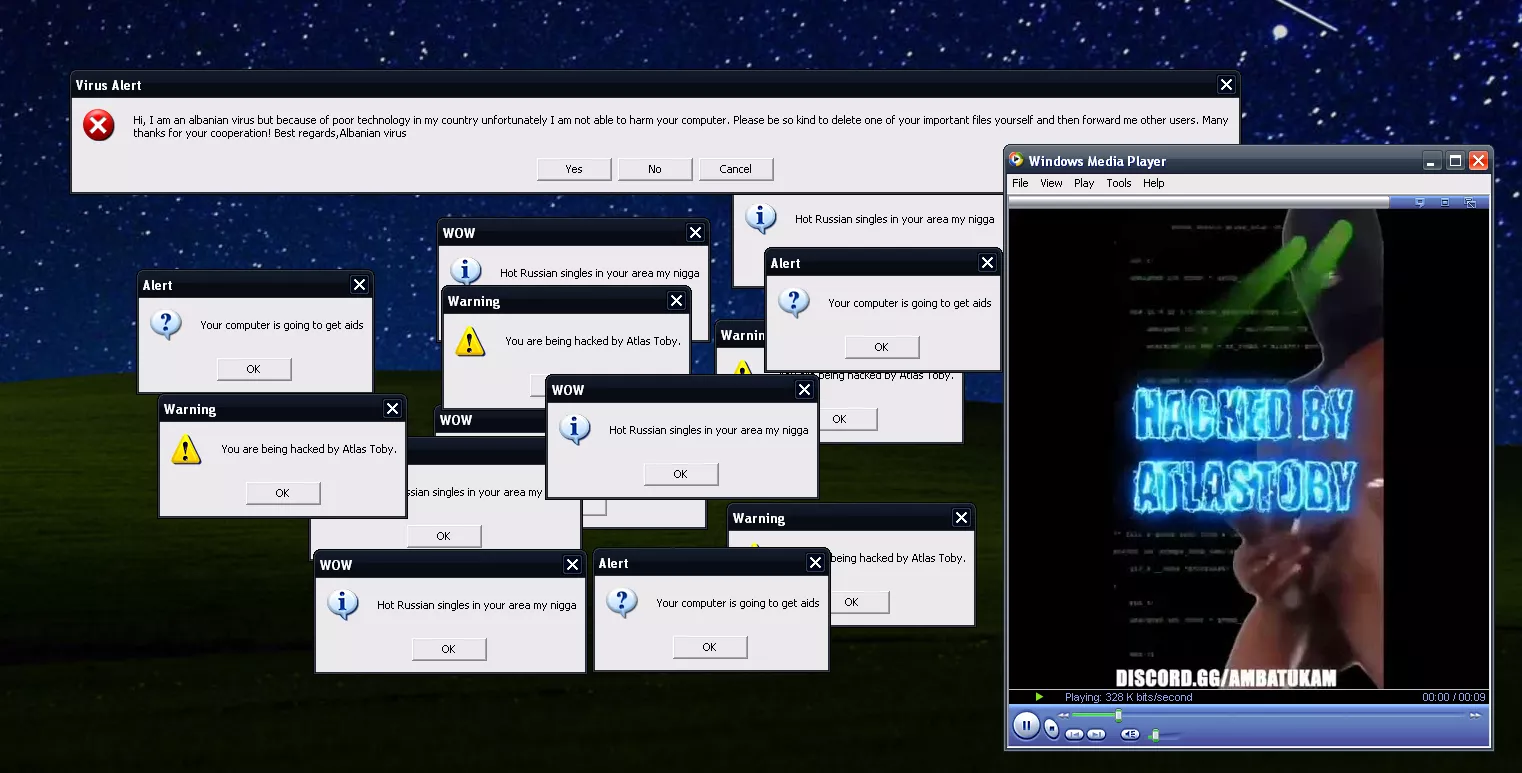Open the File menu in Media Player
1522x773 pixels.
click(1020, 183)
